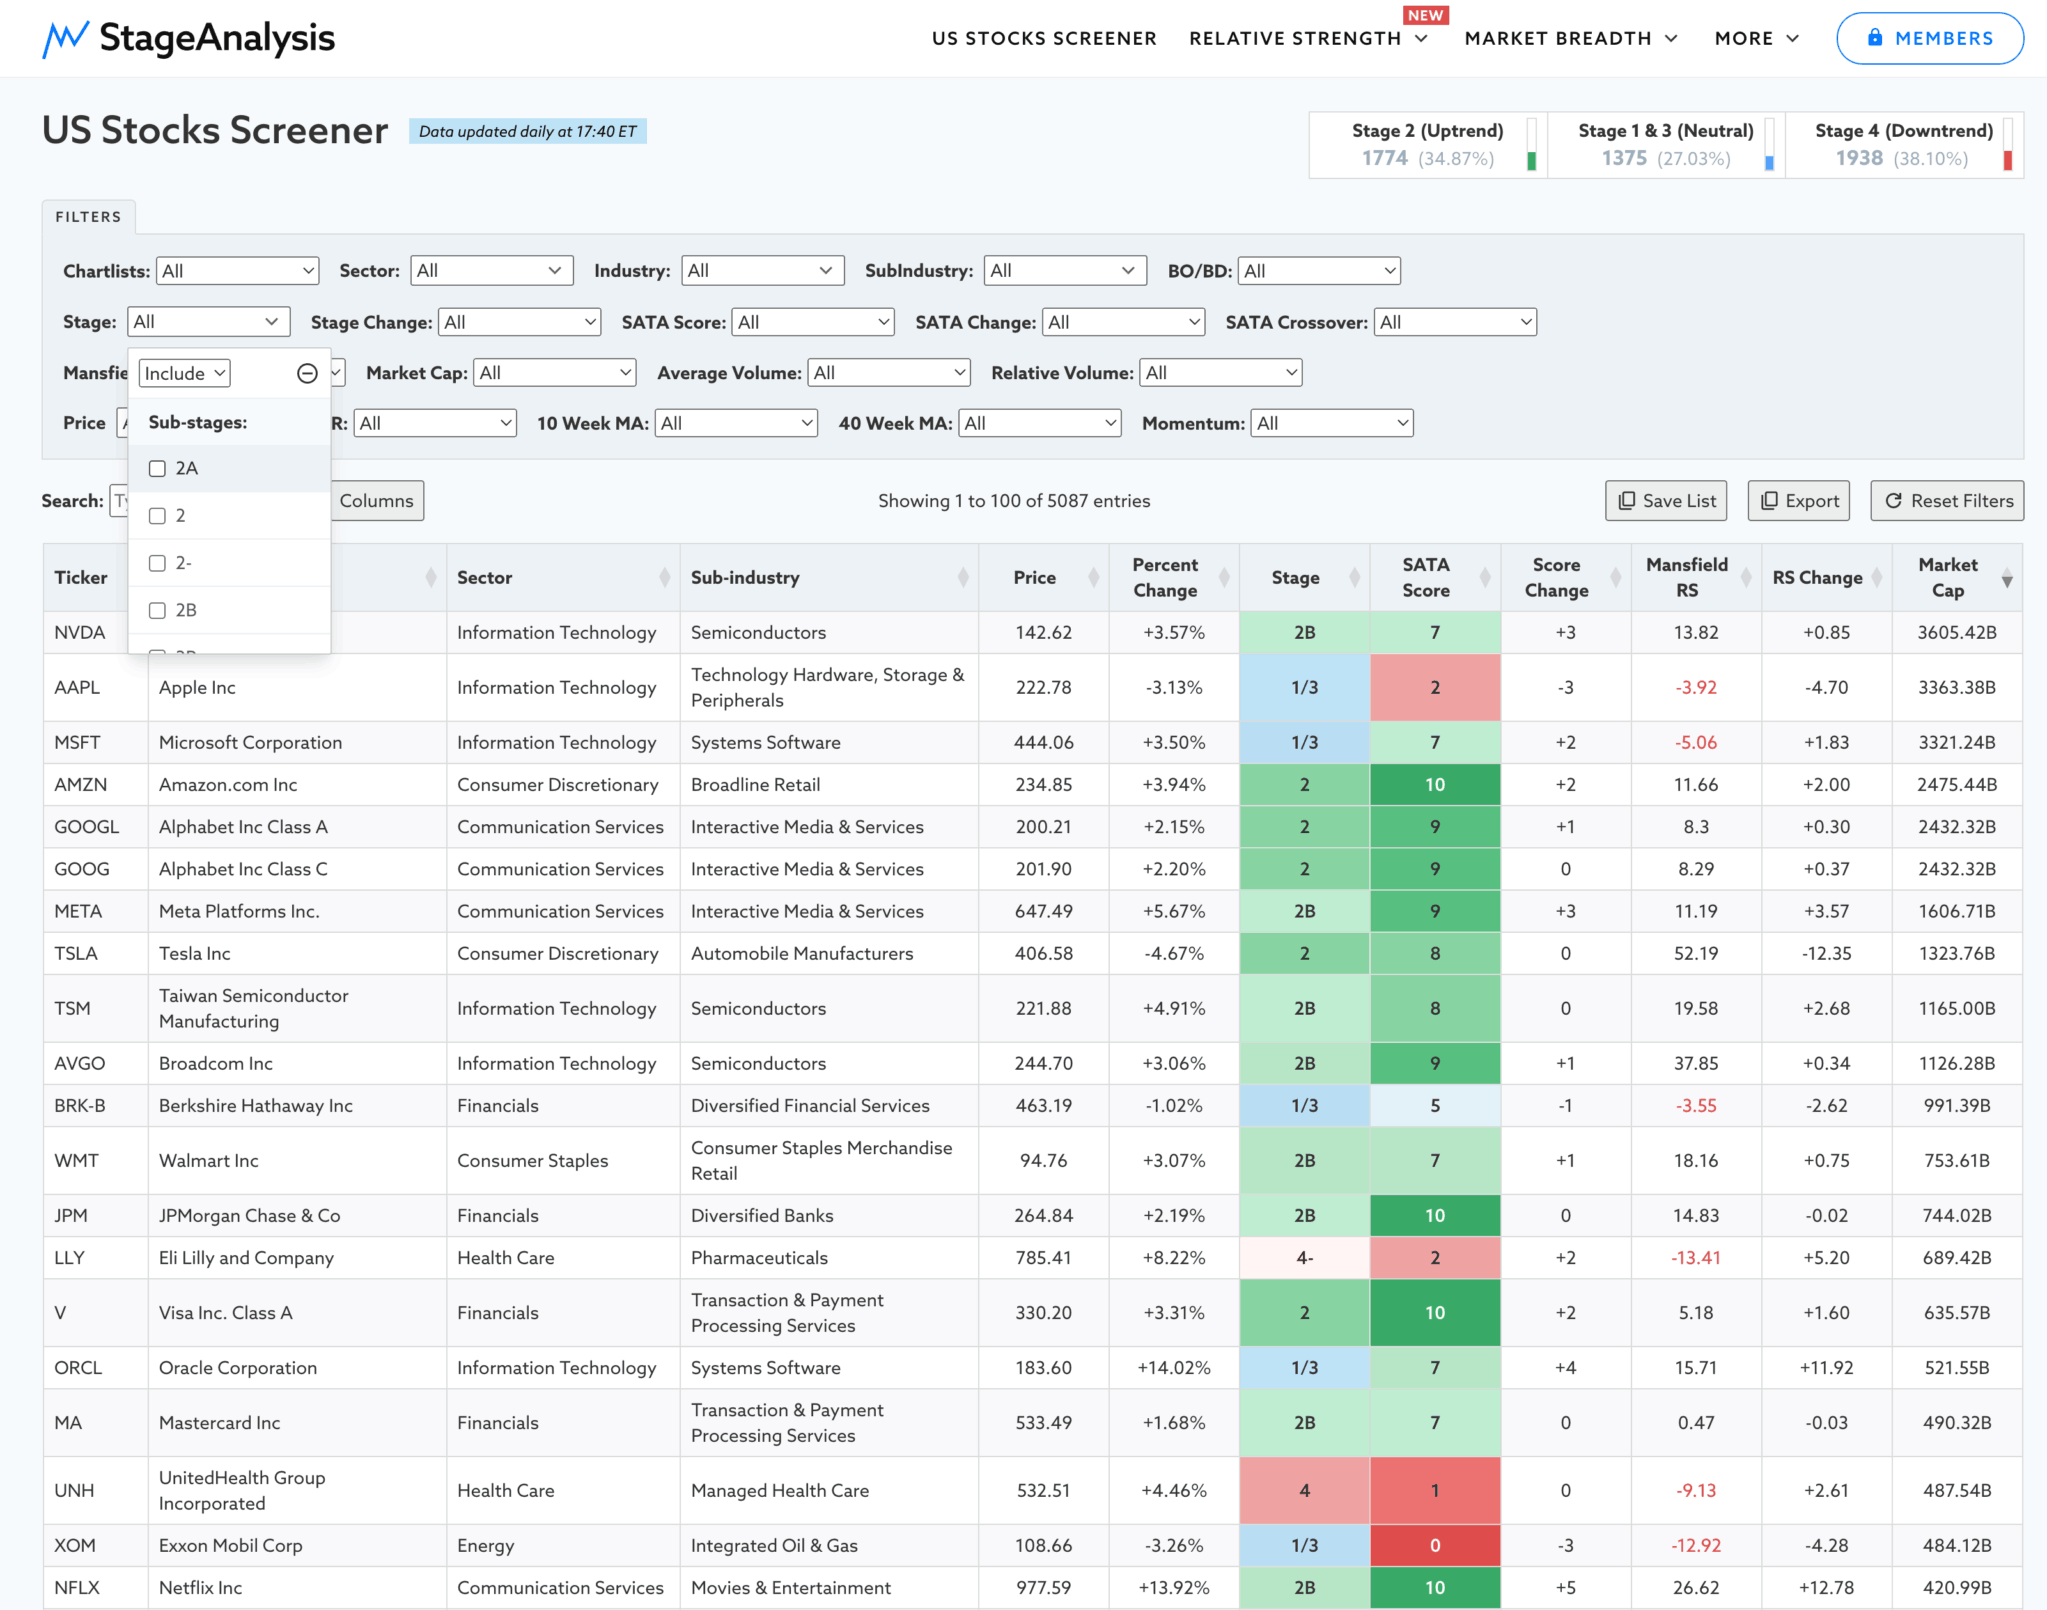Click the StageAnalysis logo
Image resolution: width=2047 pixels, height=1610 pixels.
188,38
